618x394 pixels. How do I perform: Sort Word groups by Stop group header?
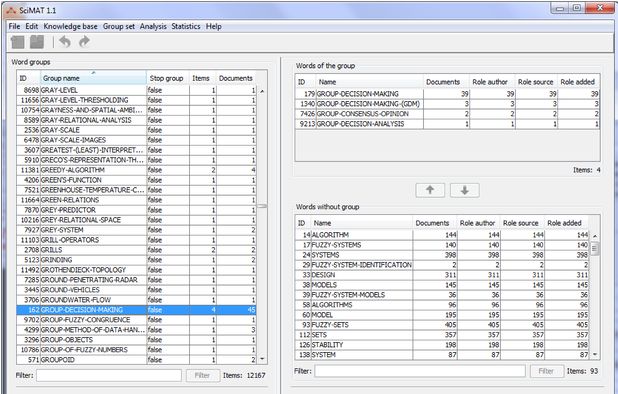tap(168, 78)
